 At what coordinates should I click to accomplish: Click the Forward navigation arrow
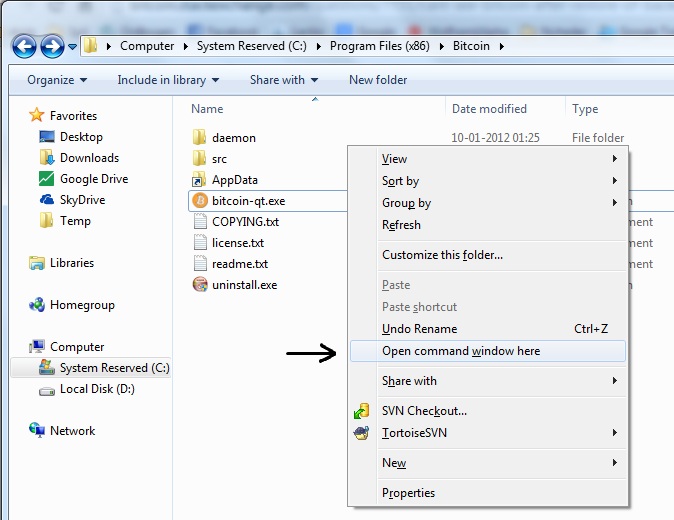[52, 46]
